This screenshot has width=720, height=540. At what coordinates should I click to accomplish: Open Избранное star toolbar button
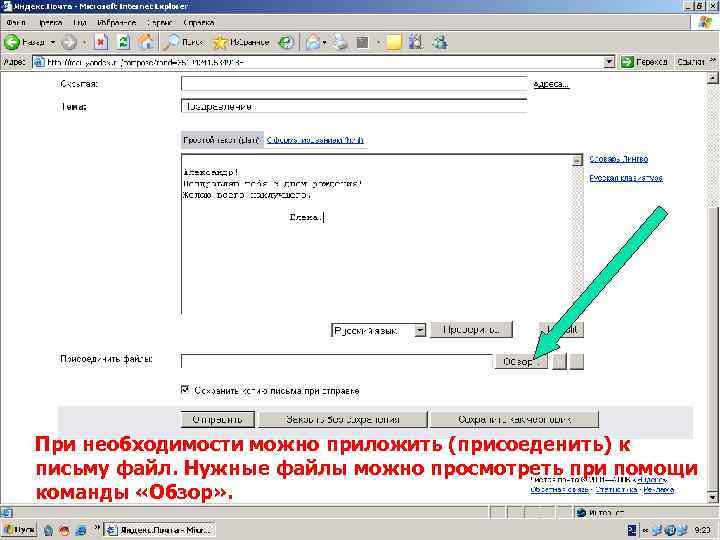pos(241,42)
